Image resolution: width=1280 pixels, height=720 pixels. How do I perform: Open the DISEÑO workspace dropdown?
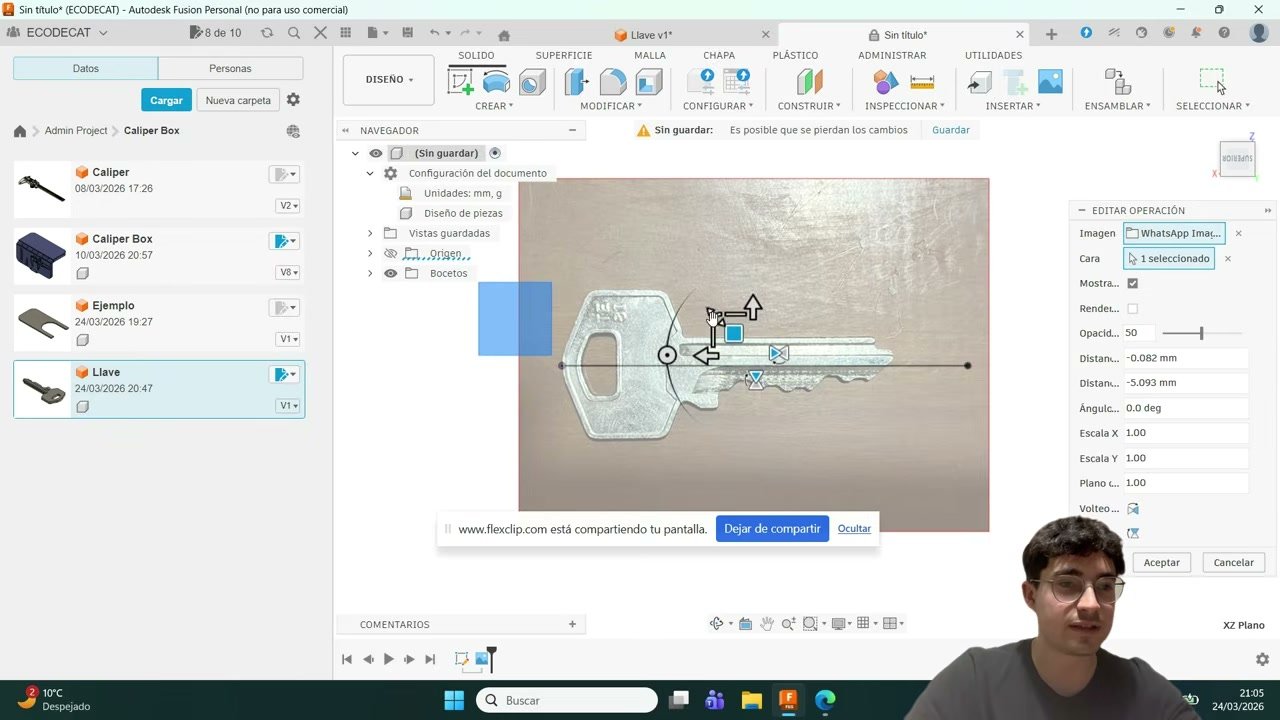[389, 80]
